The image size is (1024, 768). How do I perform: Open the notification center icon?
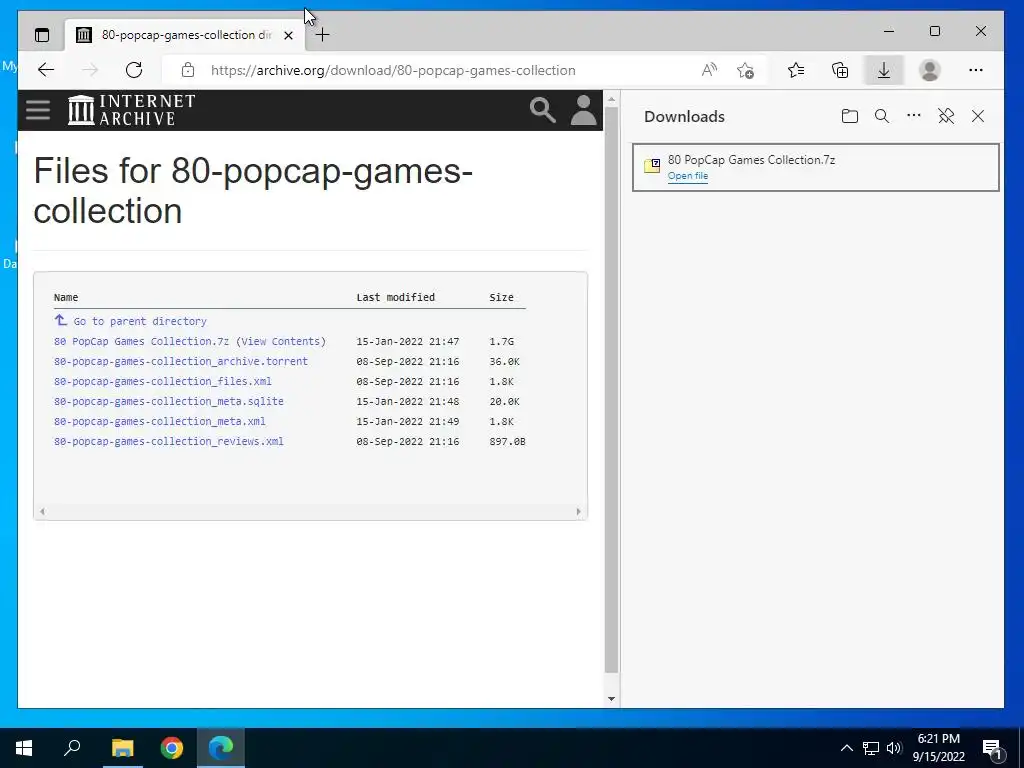991,749
